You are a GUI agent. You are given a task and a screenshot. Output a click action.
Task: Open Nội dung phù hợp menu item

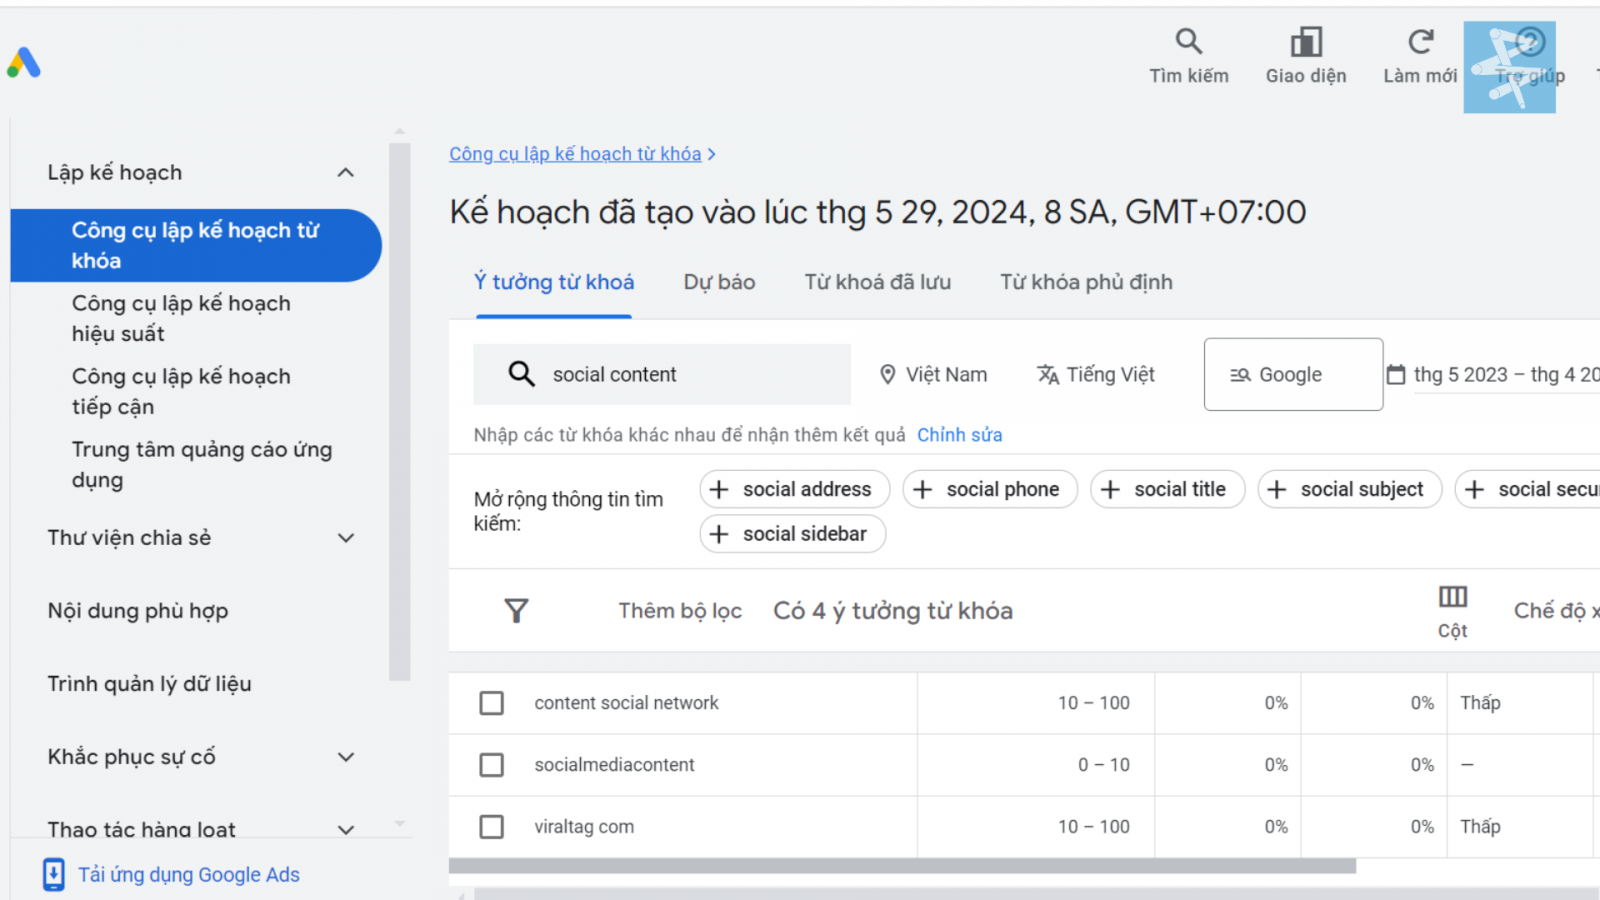point(138,611)
